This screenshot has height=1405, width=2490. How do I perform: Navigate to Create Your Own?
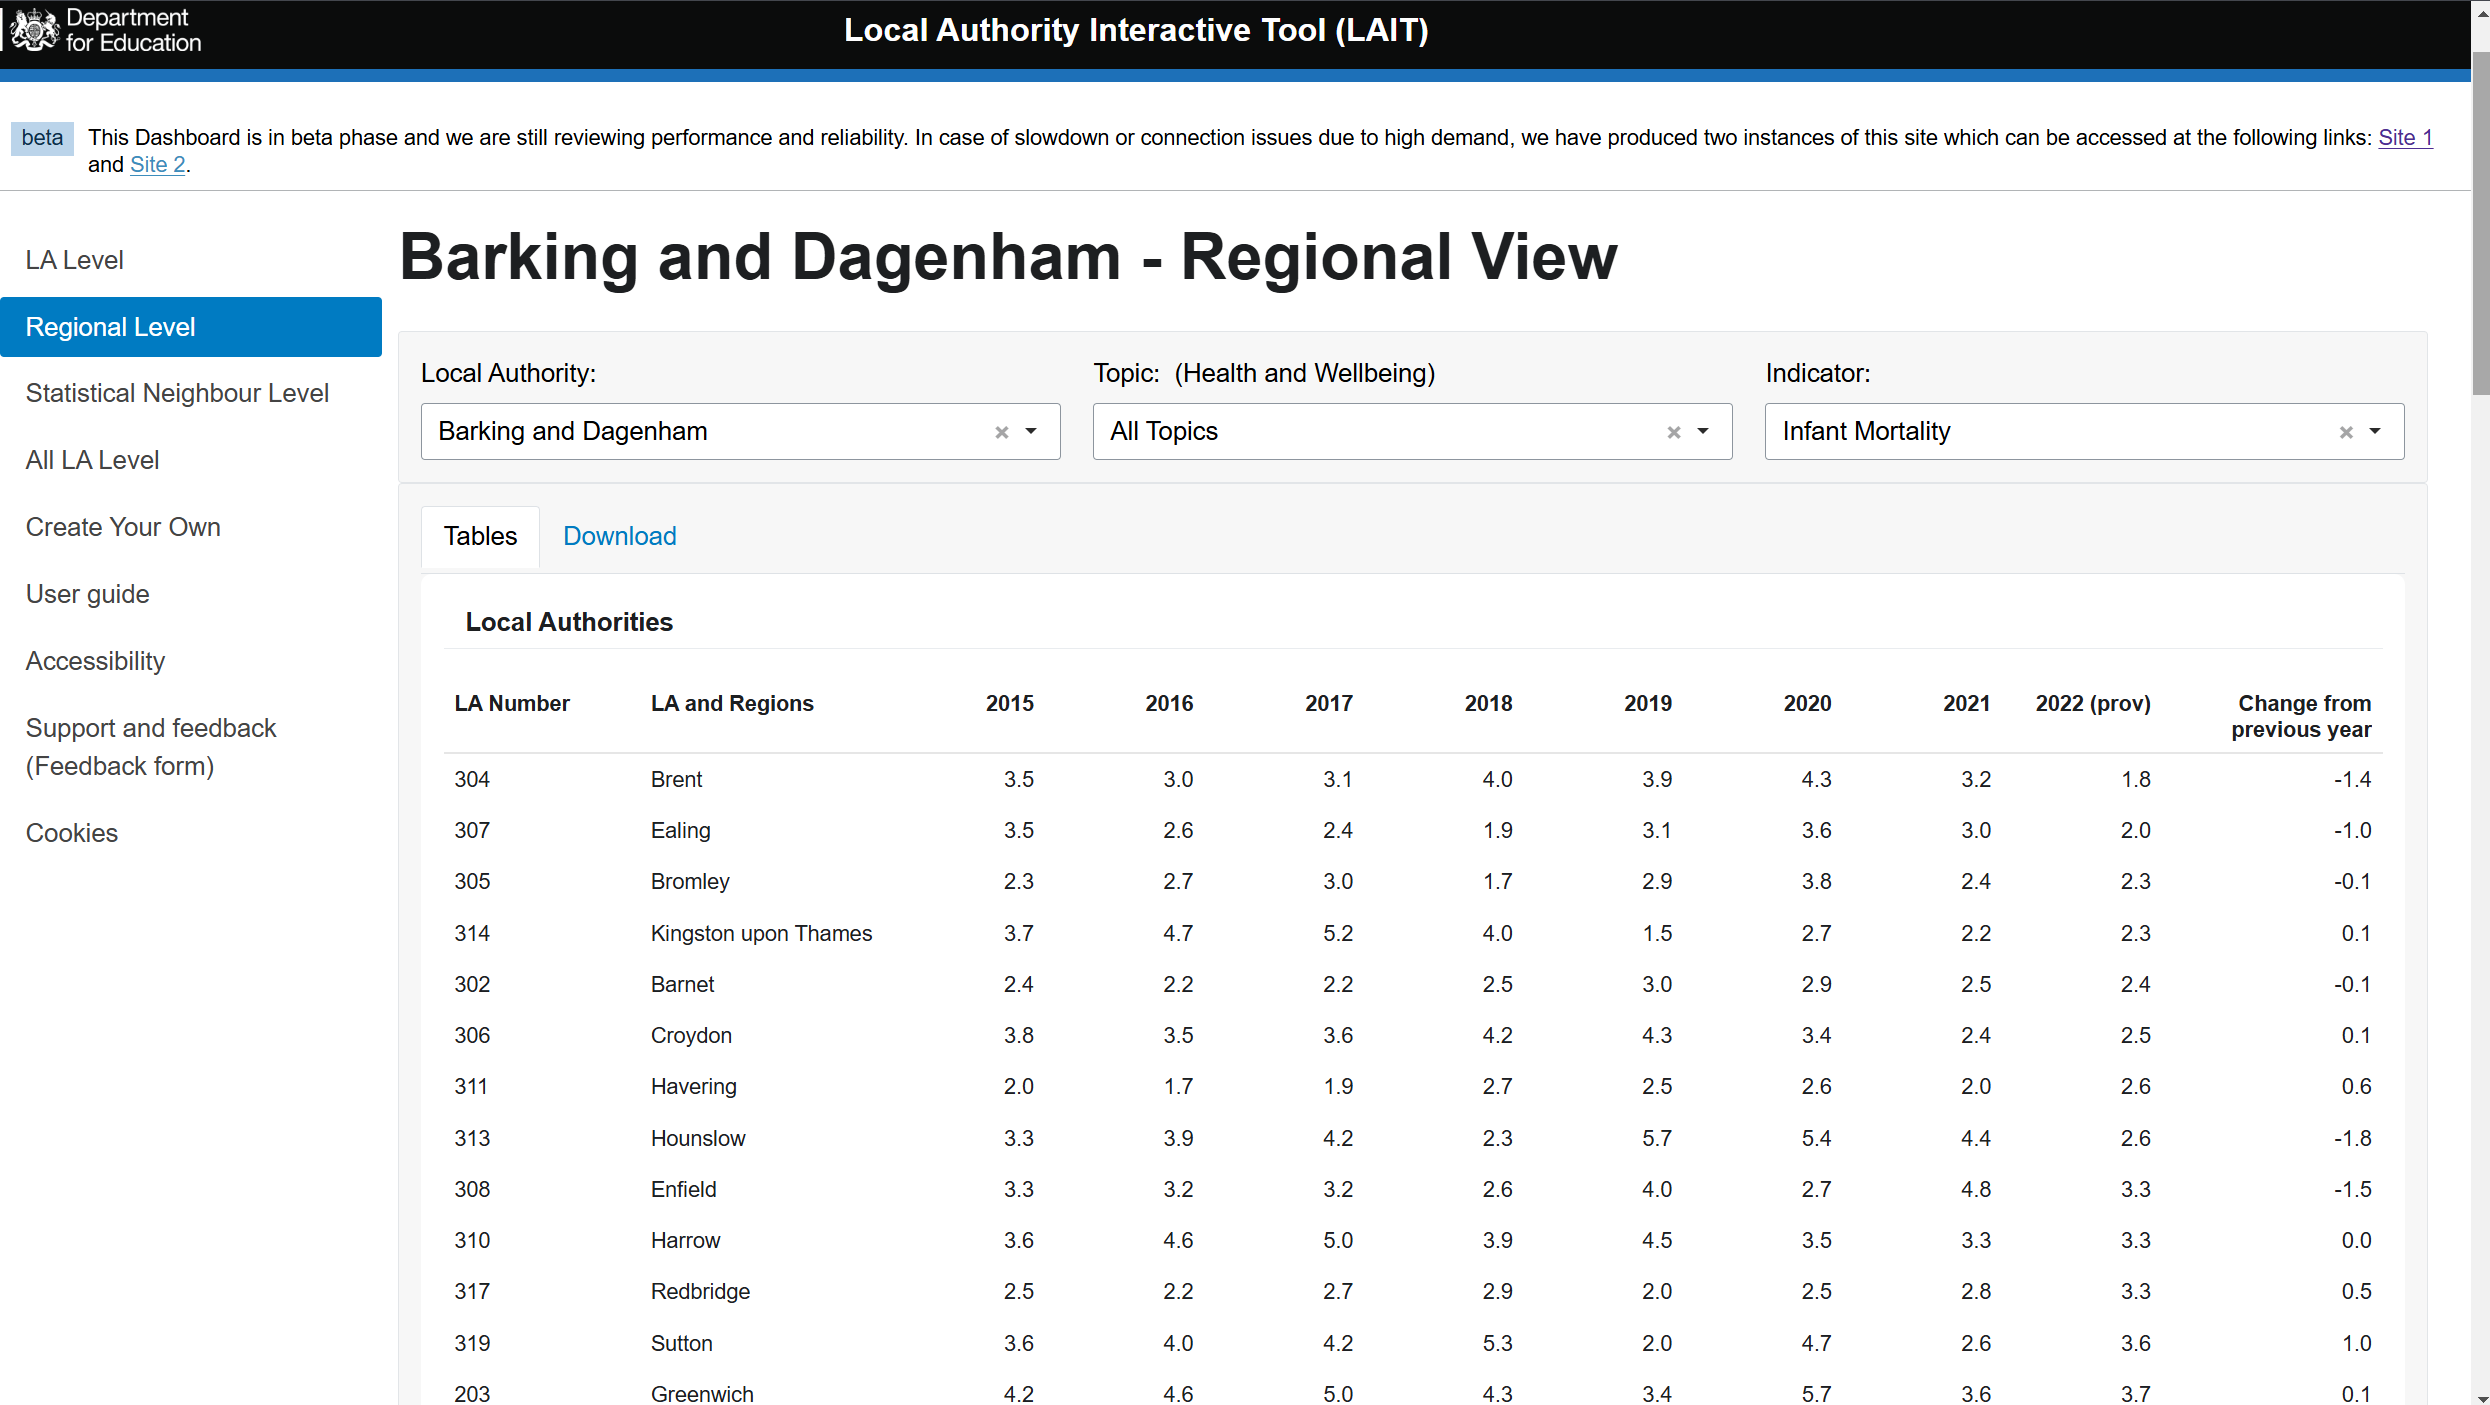point(123,527)
